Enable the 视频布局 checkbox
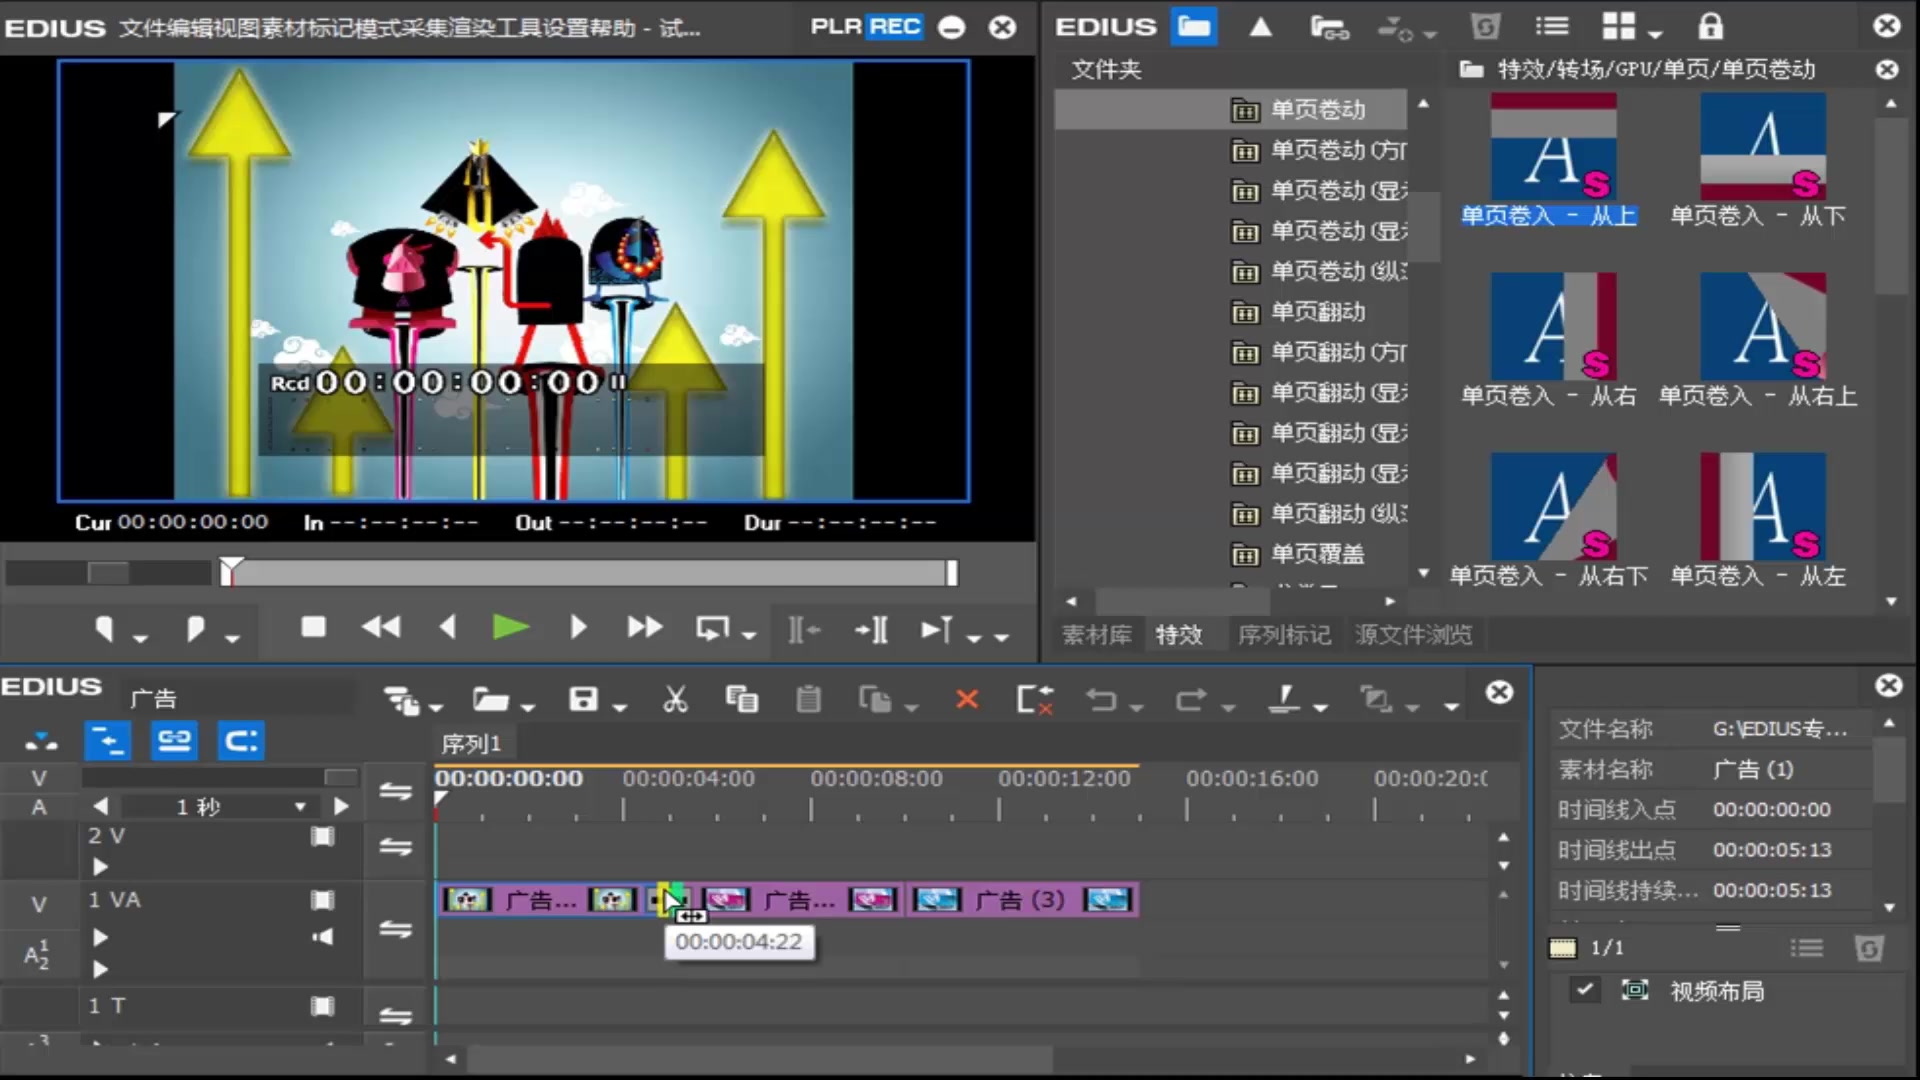This screenshot has width=1920, height=1080. point(1584,990)
